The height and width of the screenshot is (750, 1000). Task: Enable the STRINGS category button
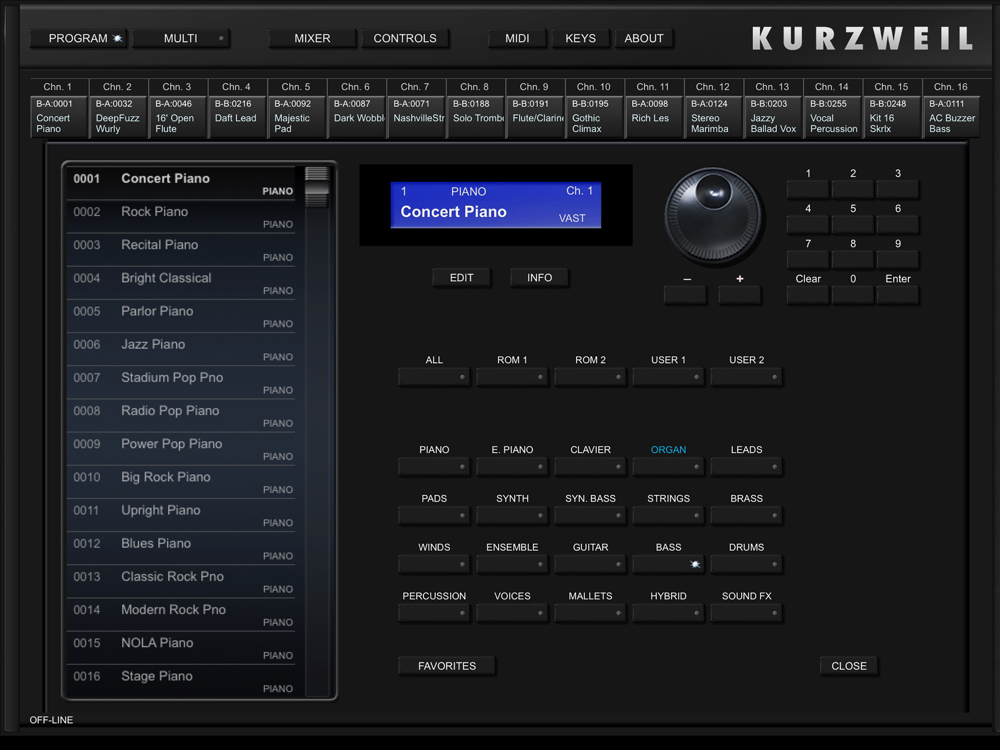[668, 515]
